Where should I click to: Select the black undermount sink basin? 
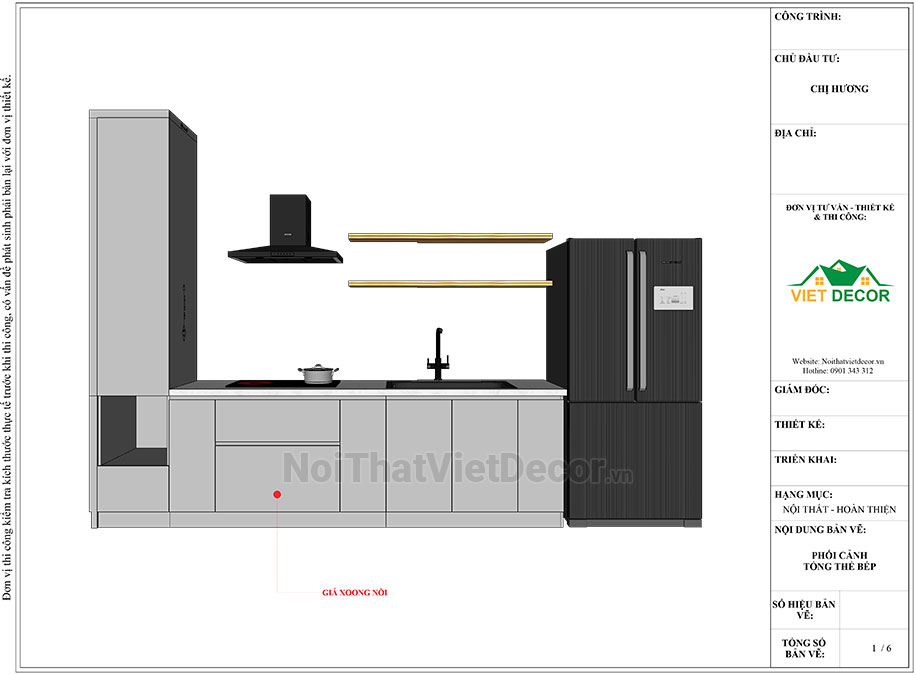452,385
